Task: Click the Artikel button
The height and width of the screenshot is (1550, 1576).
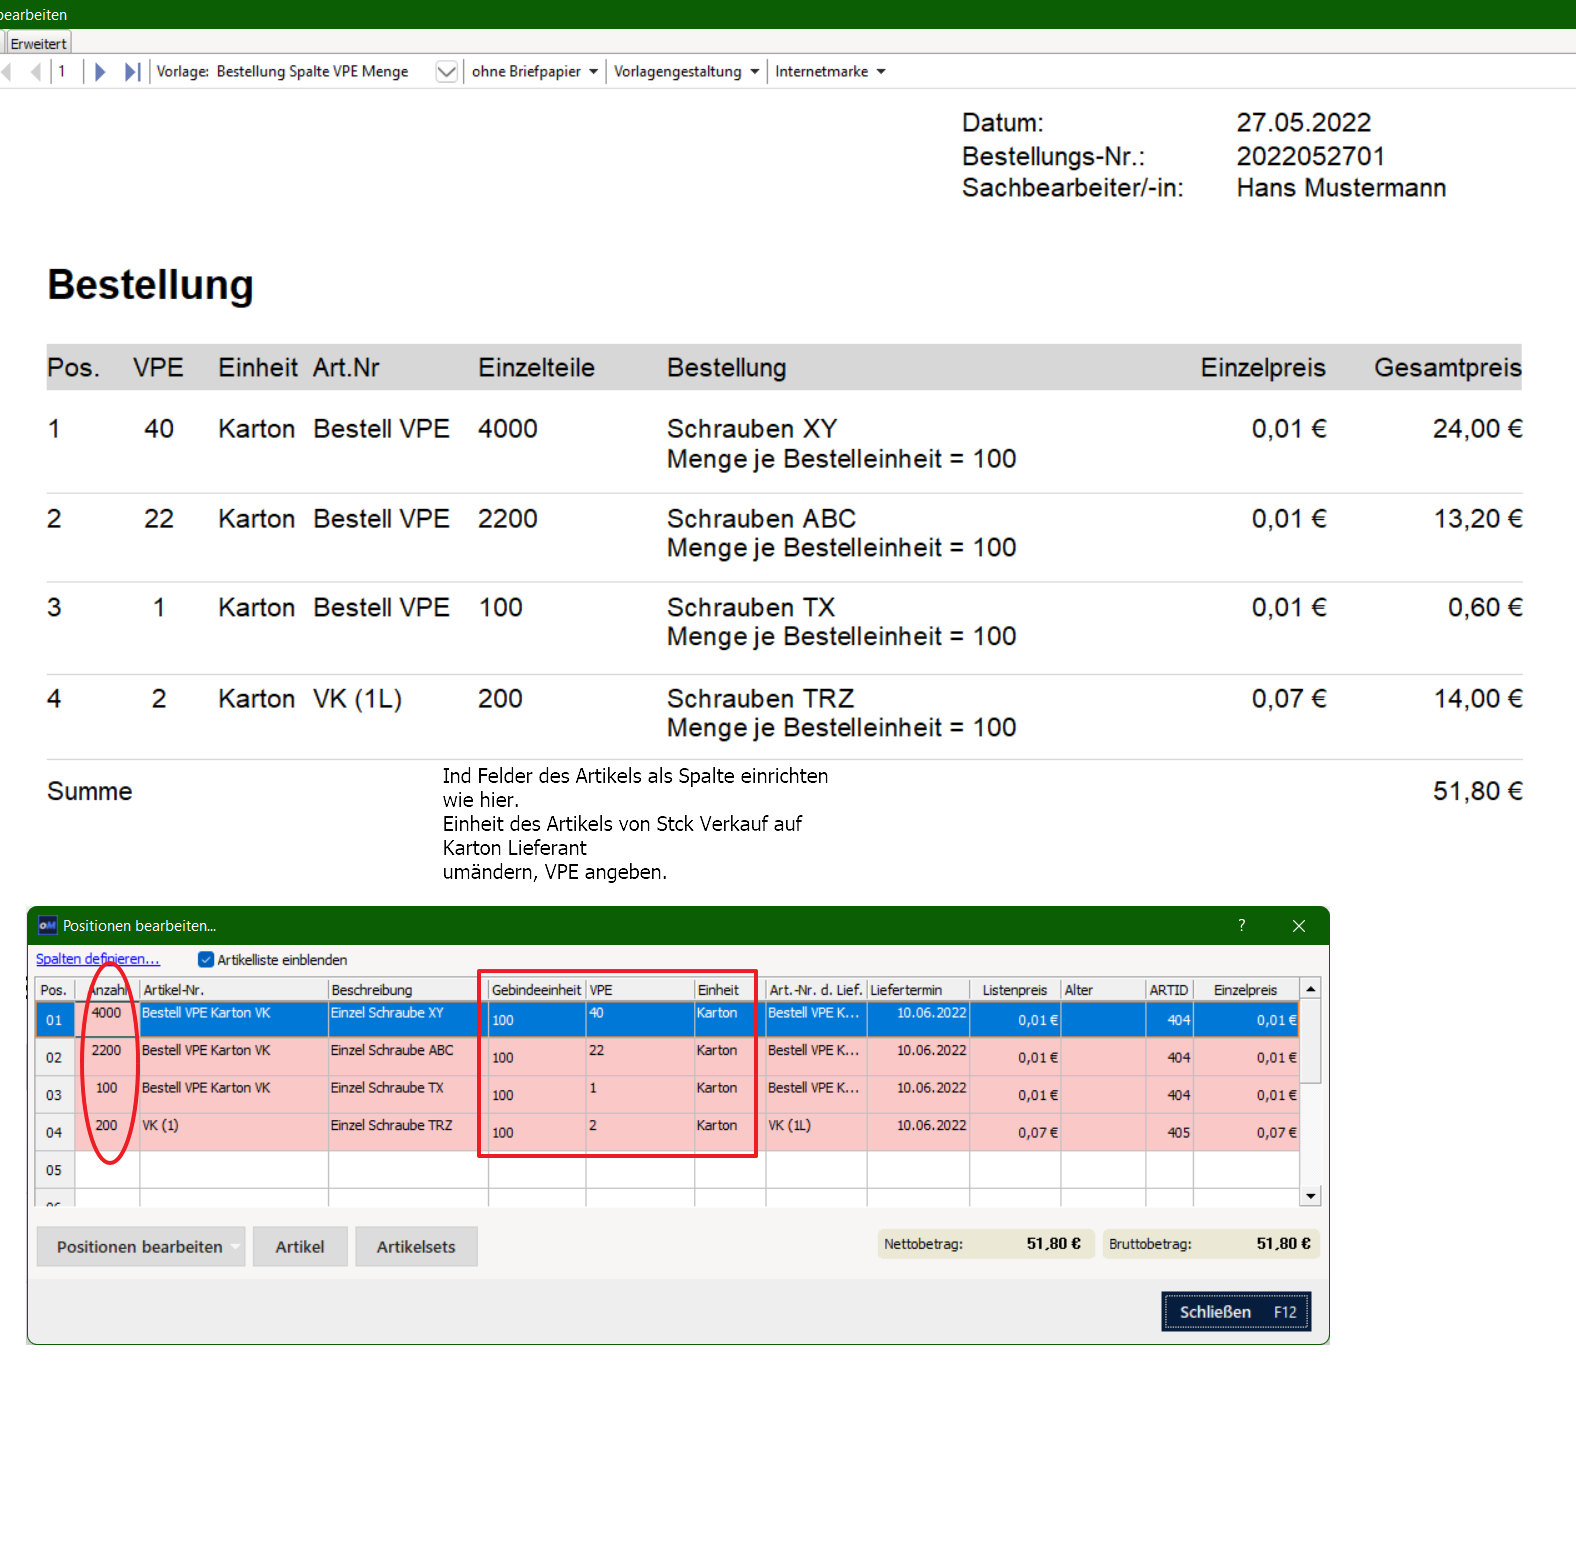Action: coord(300,1247)
